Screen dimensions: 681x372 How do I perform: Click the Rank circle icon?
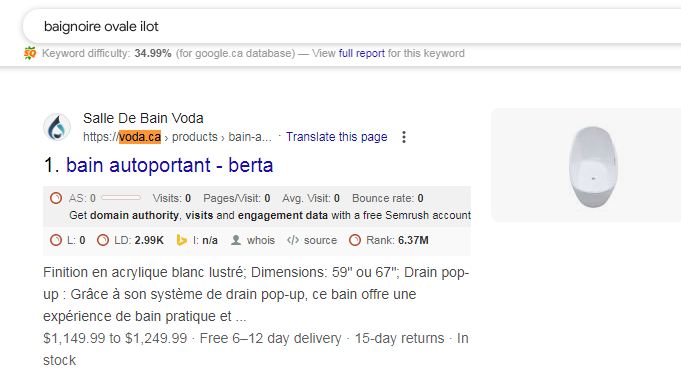click(x=355, y=240)
